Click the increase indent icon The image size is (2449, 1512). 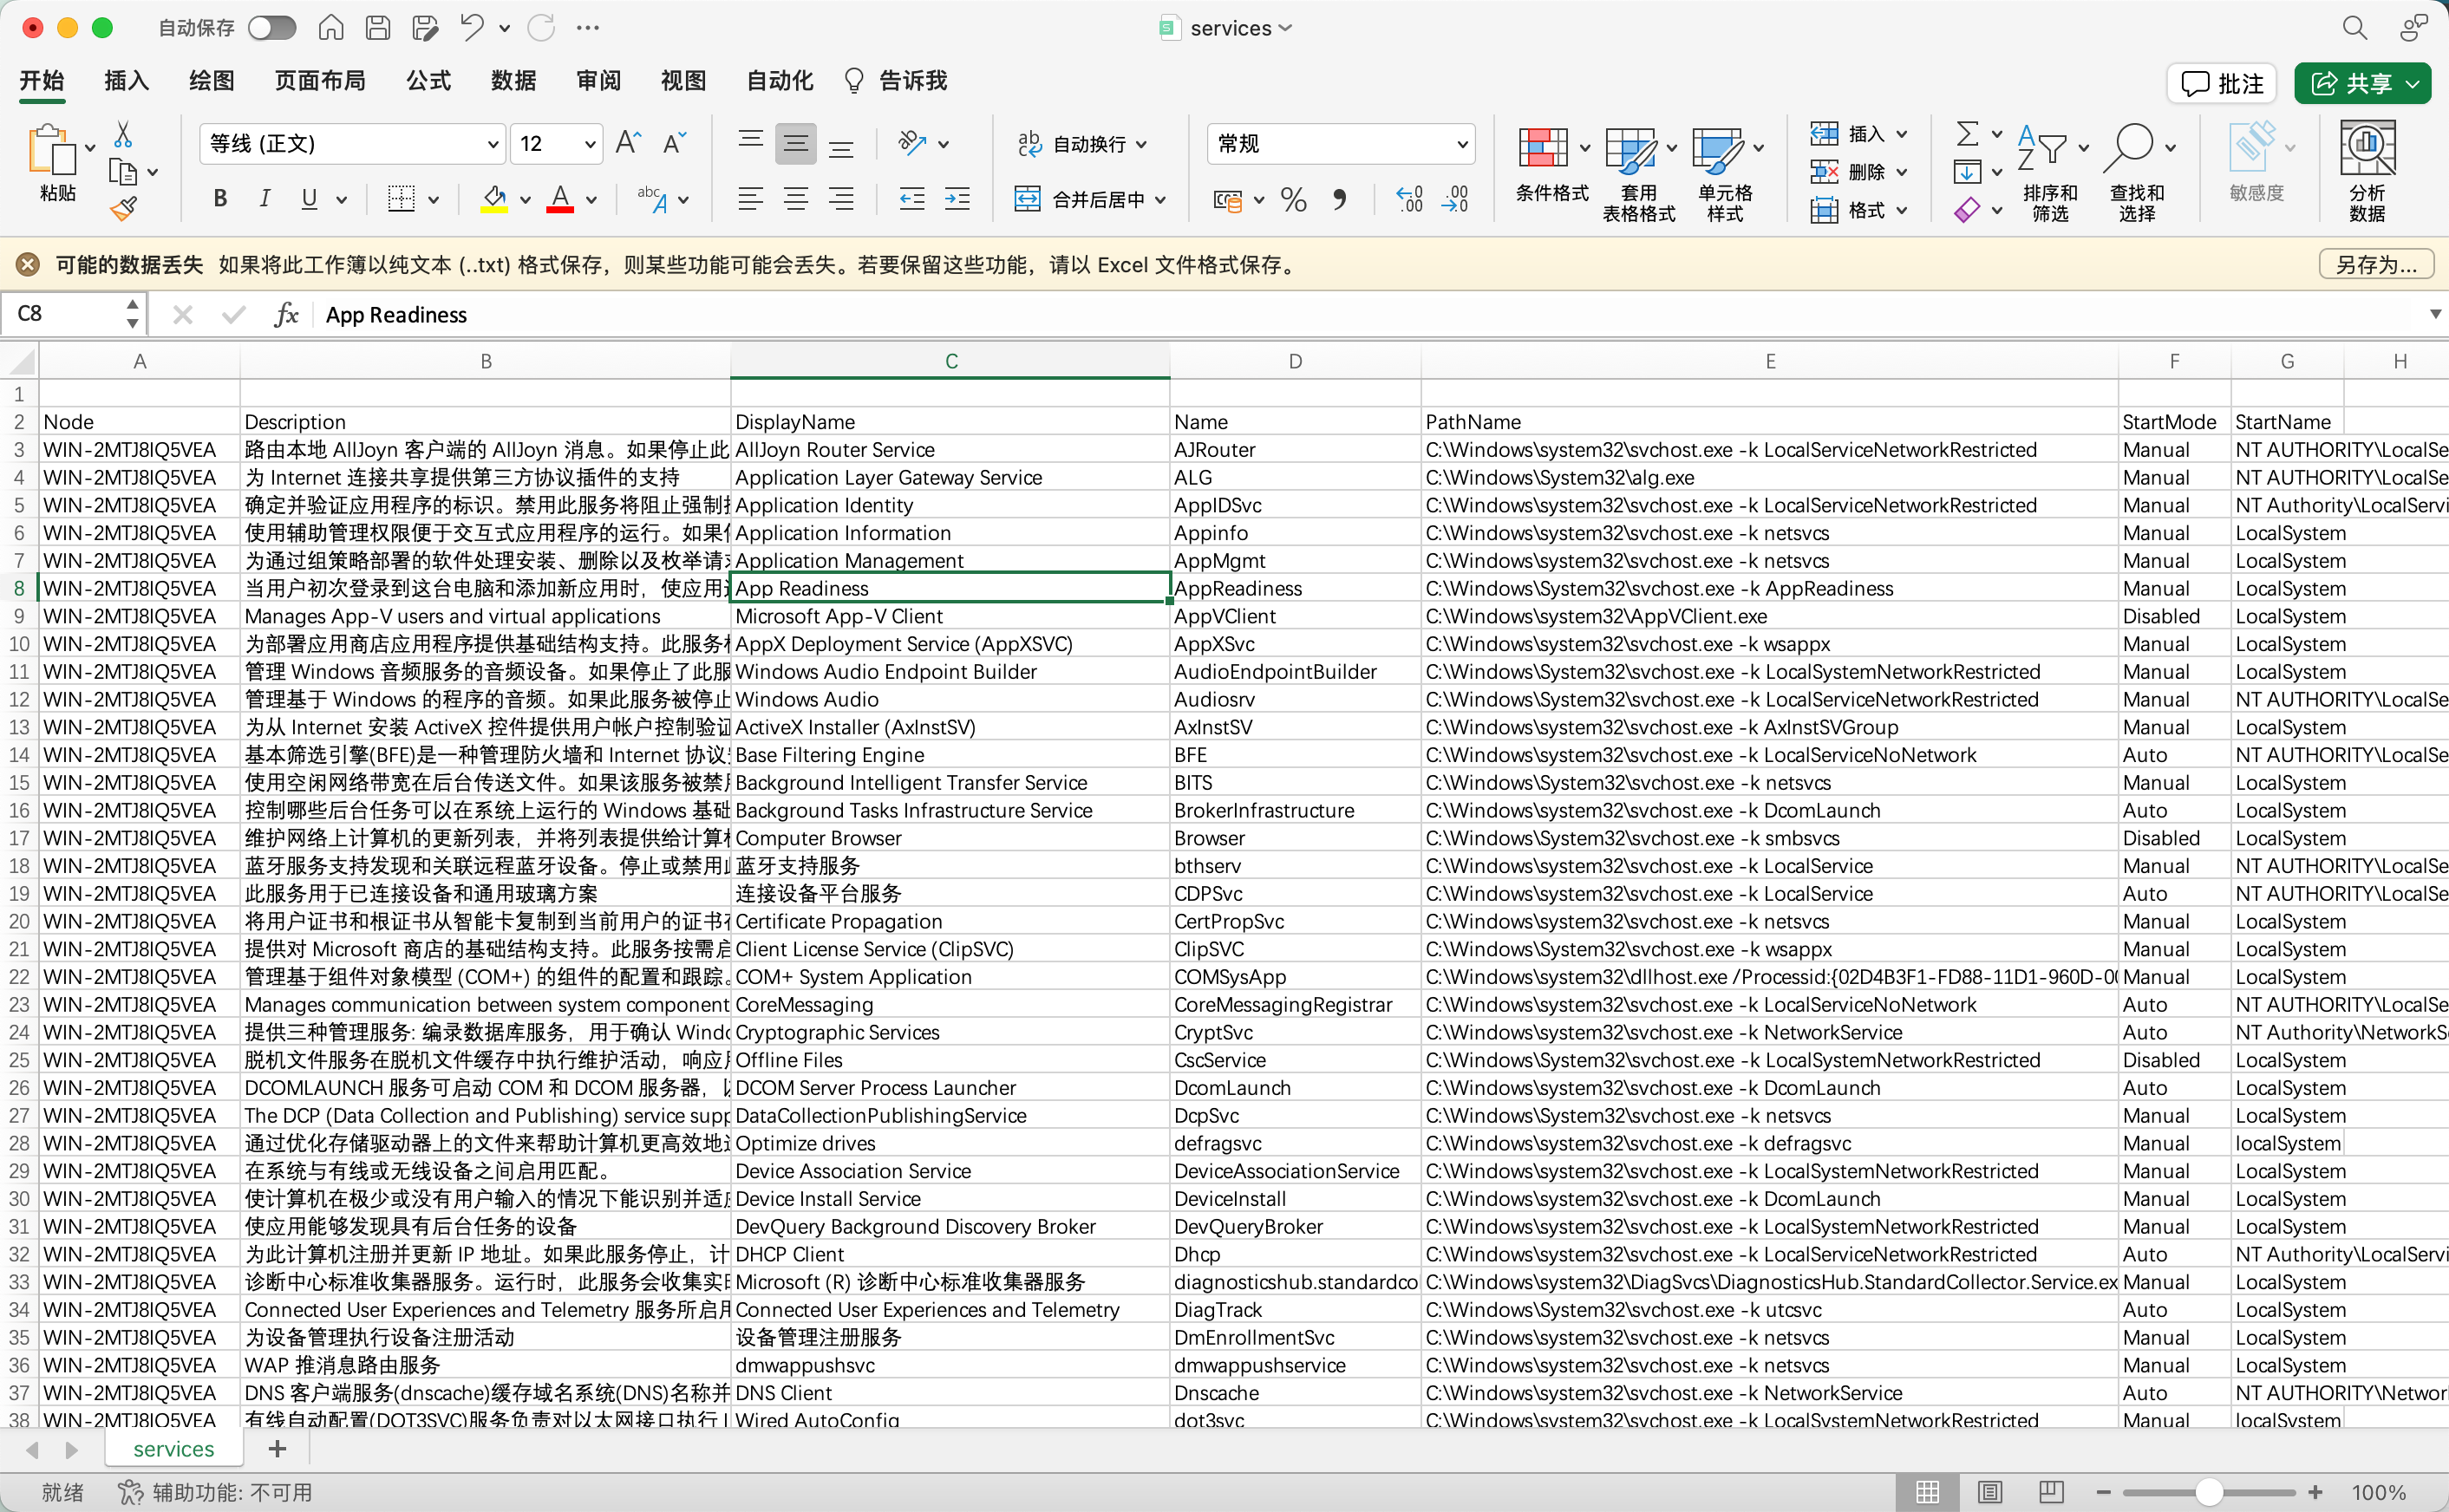coord(957,199)
